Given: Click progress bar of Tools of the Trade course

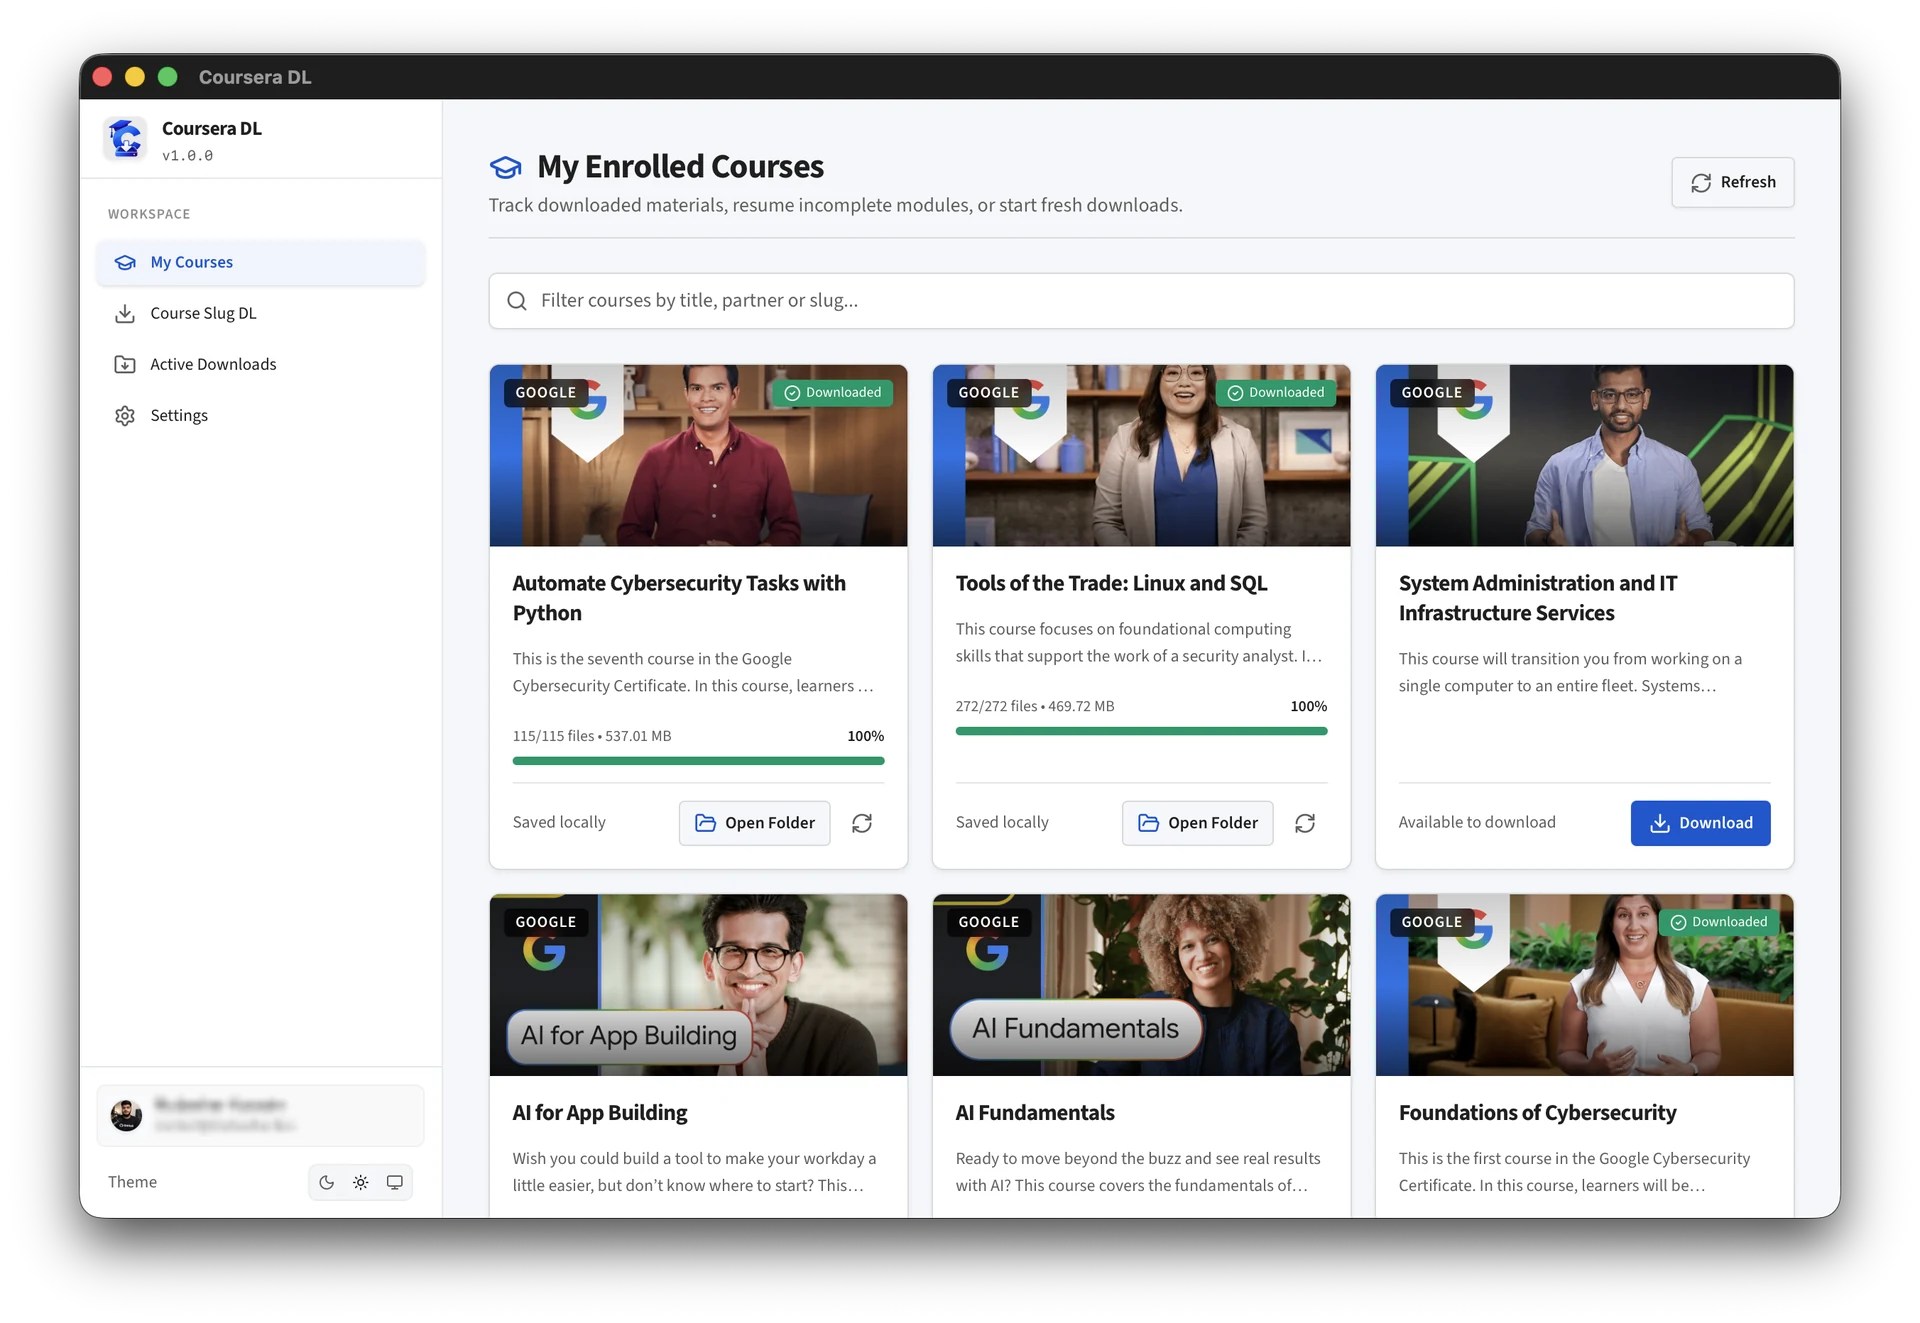Looking at the screenshot, I should tap(1141, 731).
